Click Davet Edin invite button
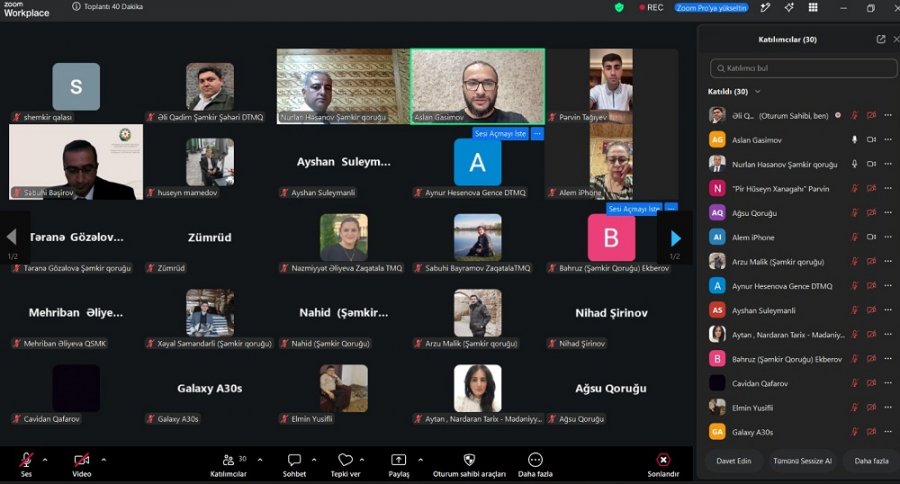 tap(734, 461)
